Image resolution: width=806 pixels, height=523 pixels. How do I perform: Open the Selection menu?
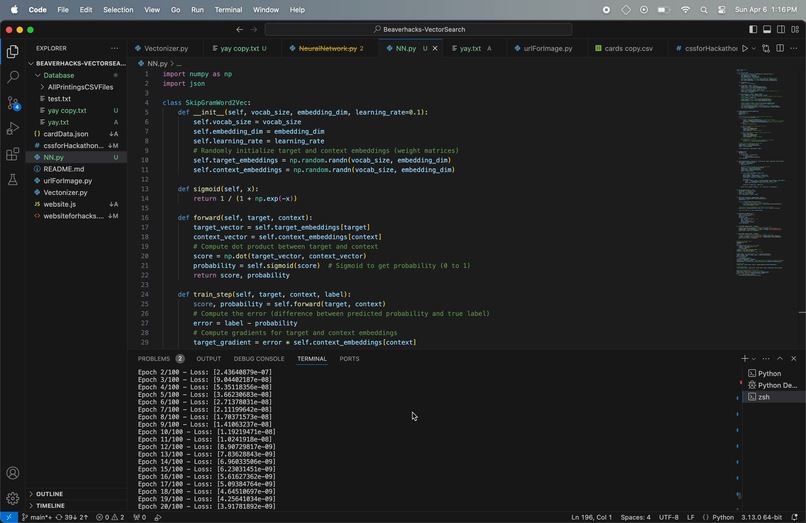coord(118,10)
